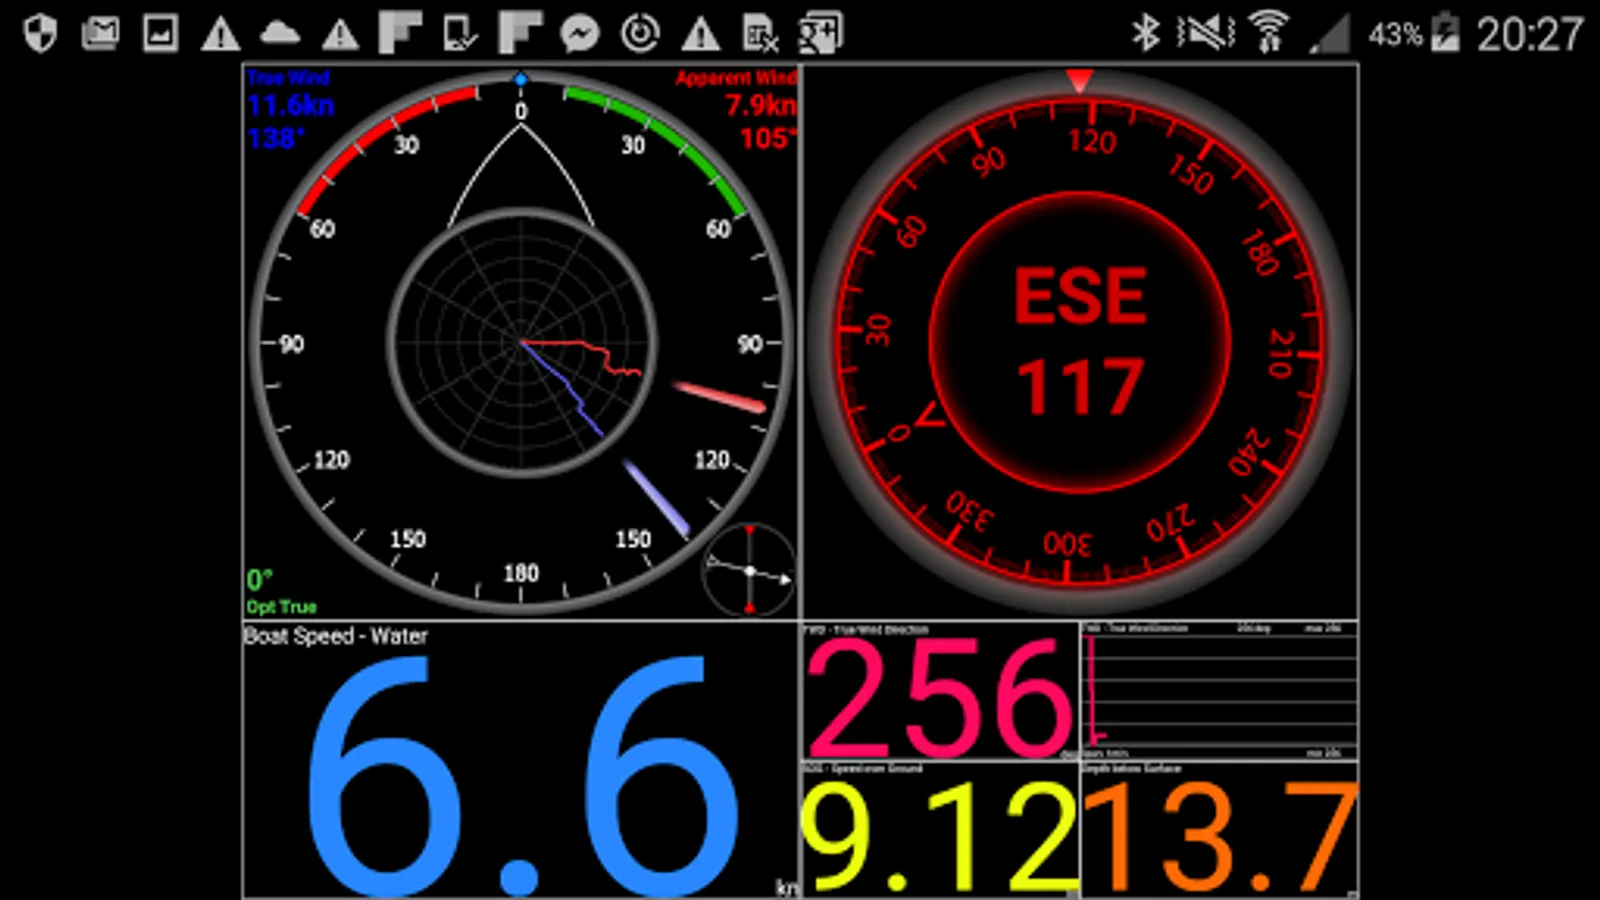The image size is (1600, 900).
Task: Select the apparent wind angle "105°"
Action: 768,137
